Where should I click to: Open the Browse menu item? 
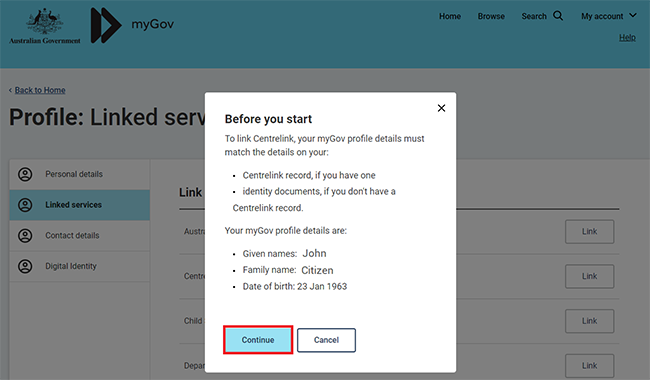(491, 16)
